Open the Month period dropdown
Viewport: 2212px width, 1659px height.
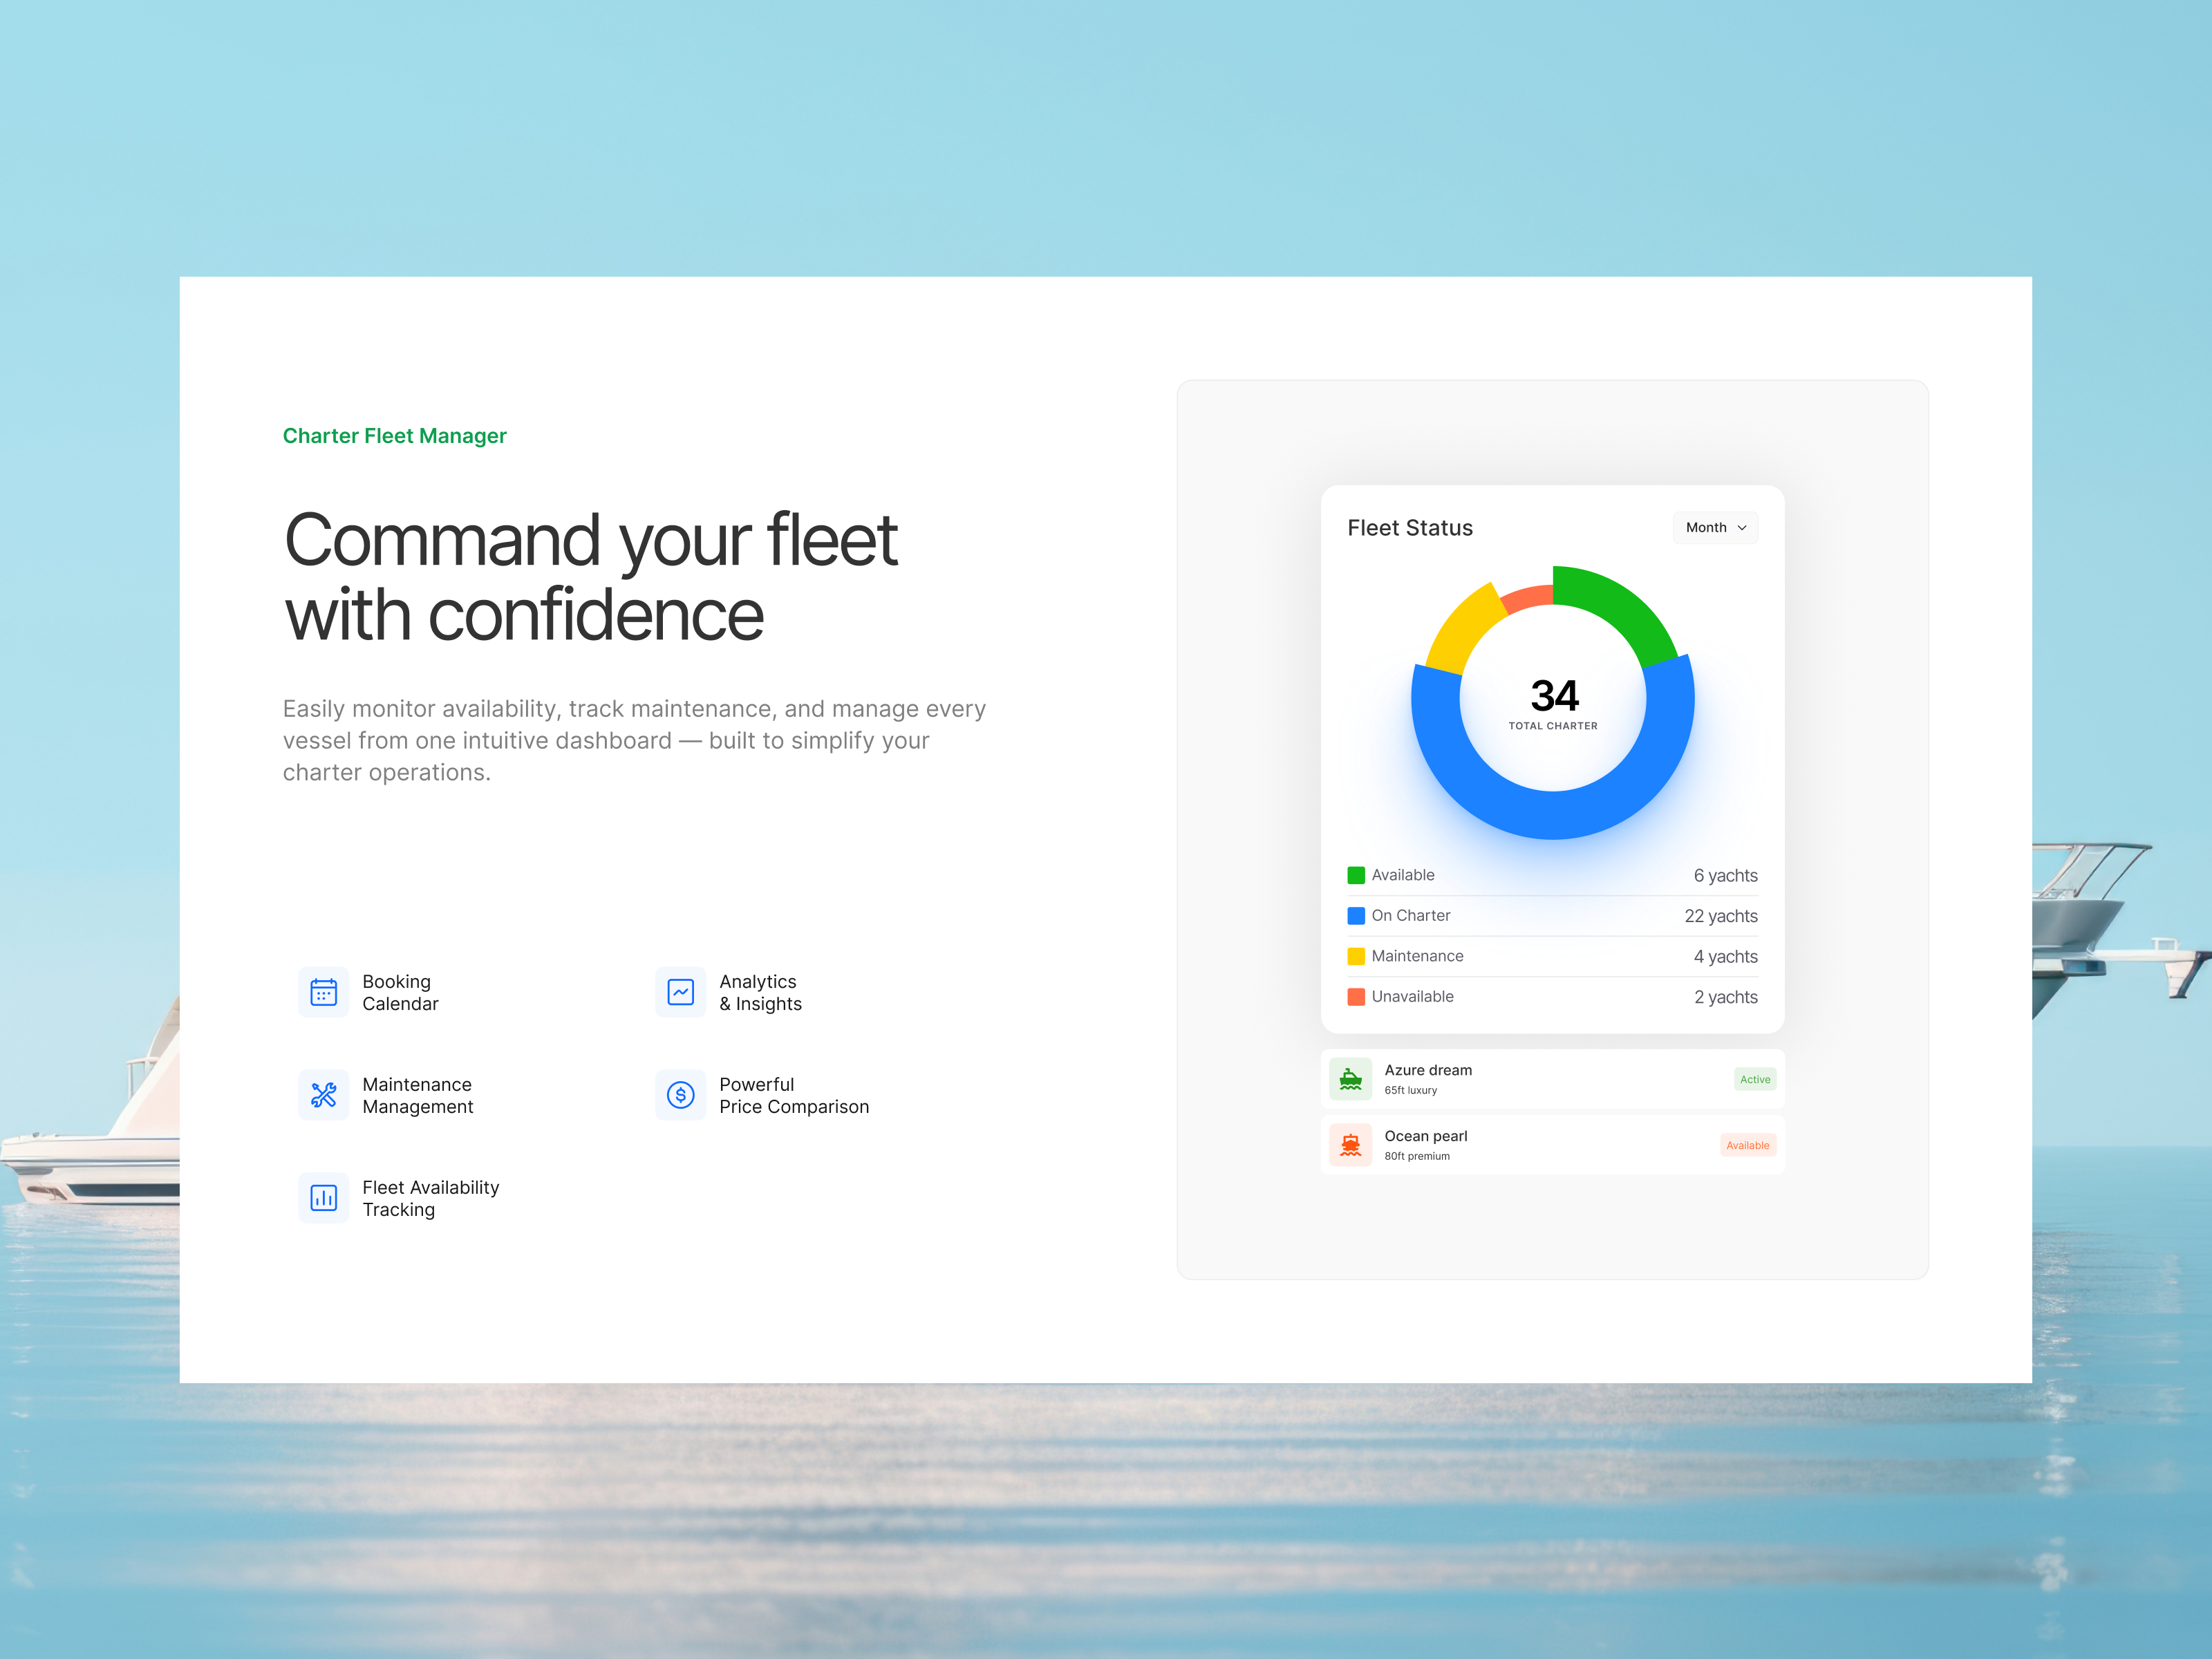pos(1715,528)
